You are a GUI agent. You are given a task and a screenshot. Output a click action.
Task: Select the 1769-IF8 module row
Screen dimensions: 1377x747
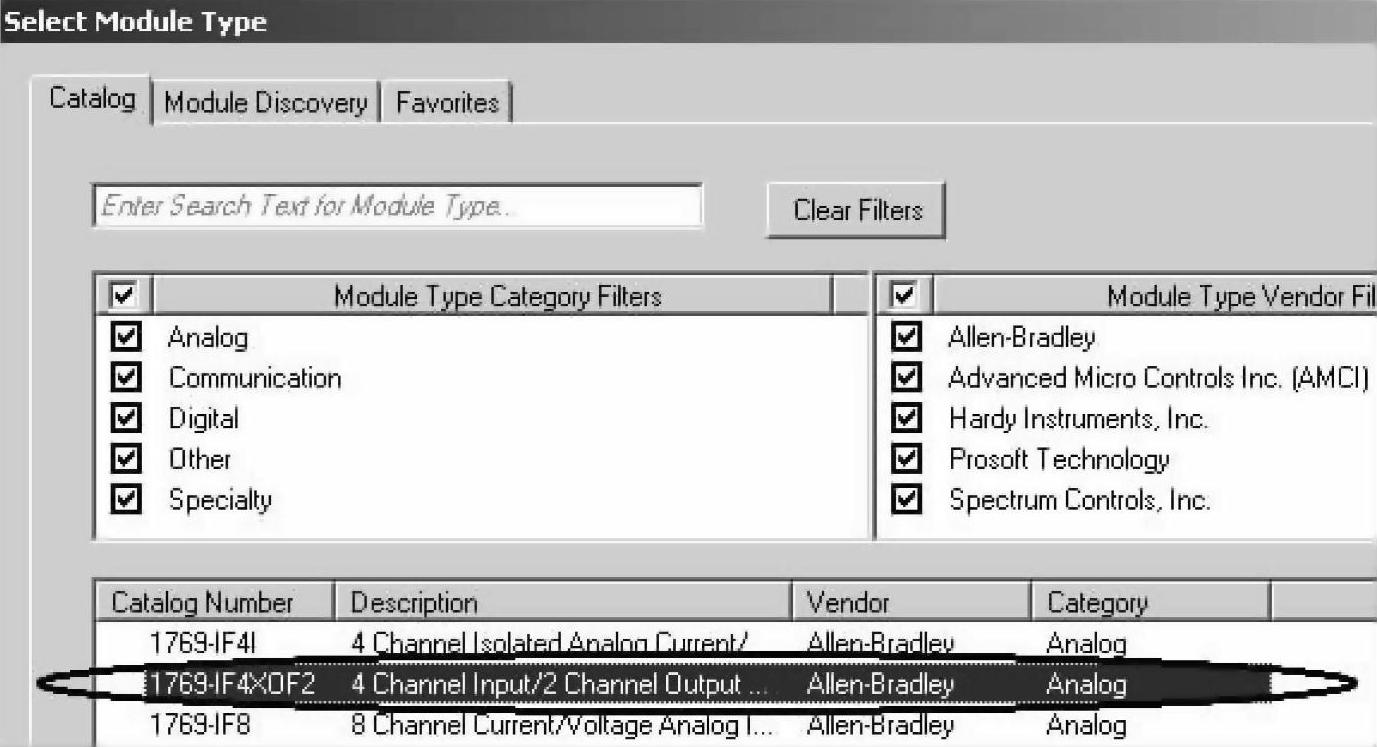point(683,725)
